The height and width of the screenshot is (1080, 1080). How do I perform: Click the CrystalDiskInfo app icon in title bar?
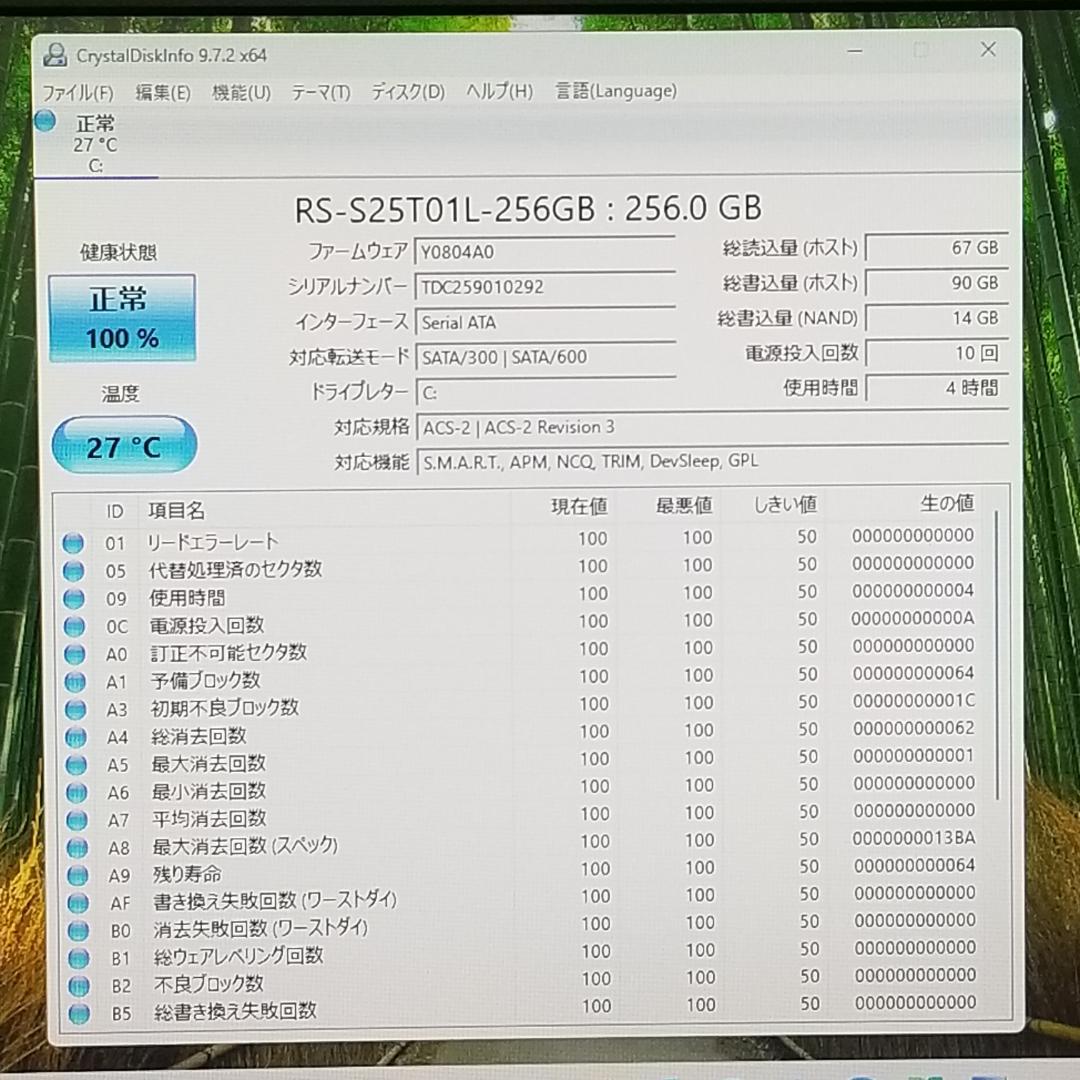pyautogui.click(x=55, y=55)
